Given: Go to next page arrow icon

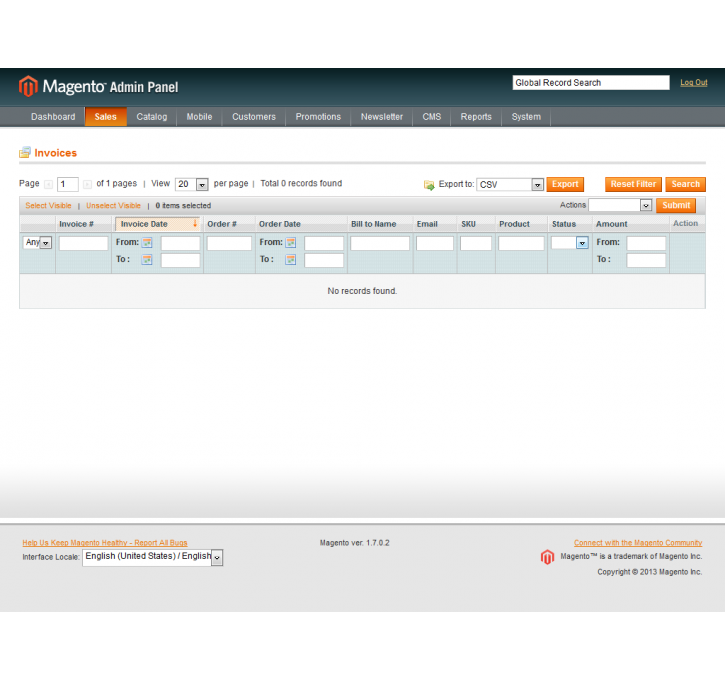Looking at the screenshot, I should [87, 184].
